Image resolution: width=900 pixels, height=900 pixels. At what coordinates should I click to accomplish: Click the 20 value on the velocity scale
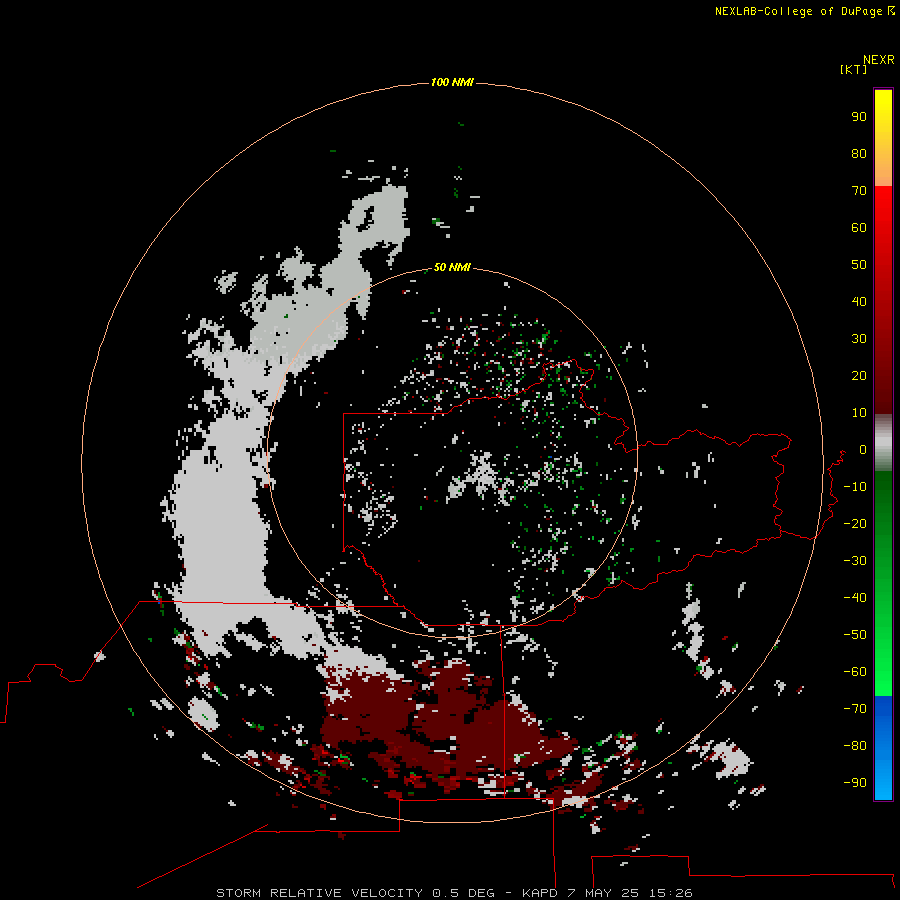(x=859, y=375)
